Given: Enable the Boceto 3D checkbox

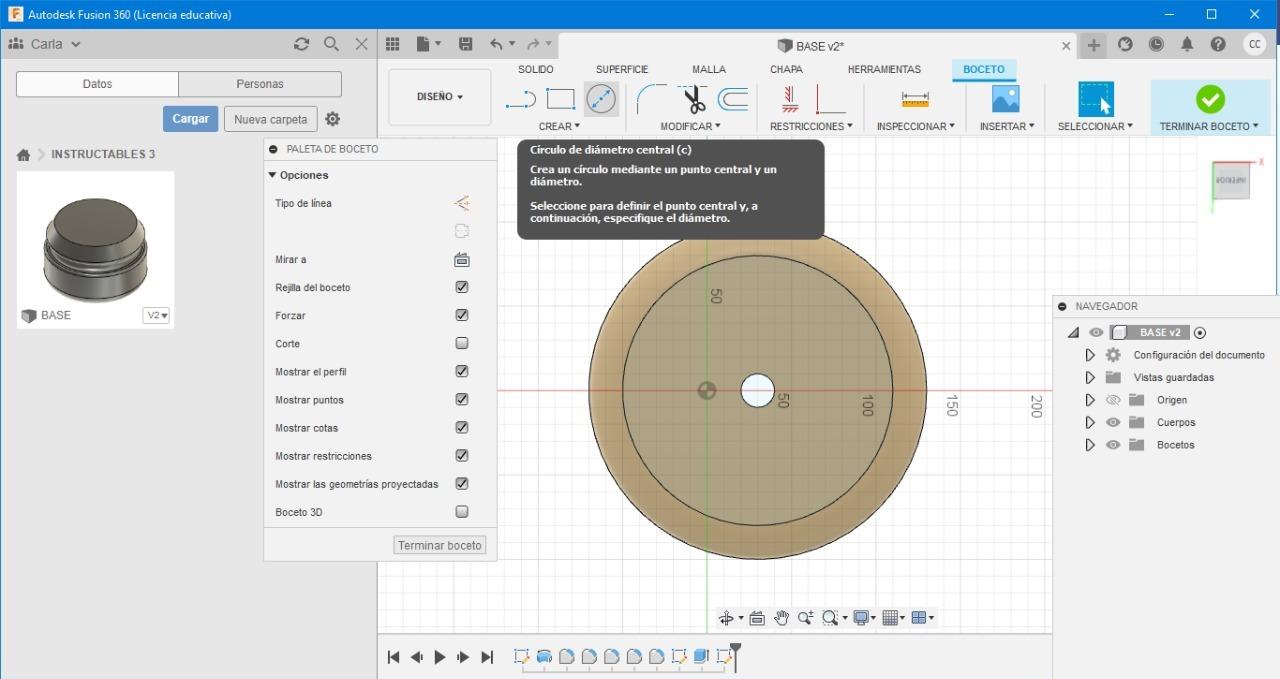Looking at the screenshot, I should 462,512.
